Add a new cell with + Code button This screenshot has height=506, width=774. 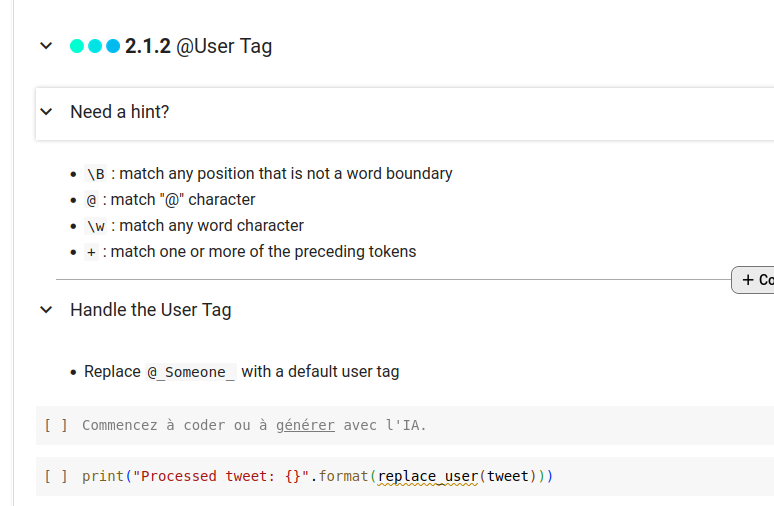tap(756, 280)
